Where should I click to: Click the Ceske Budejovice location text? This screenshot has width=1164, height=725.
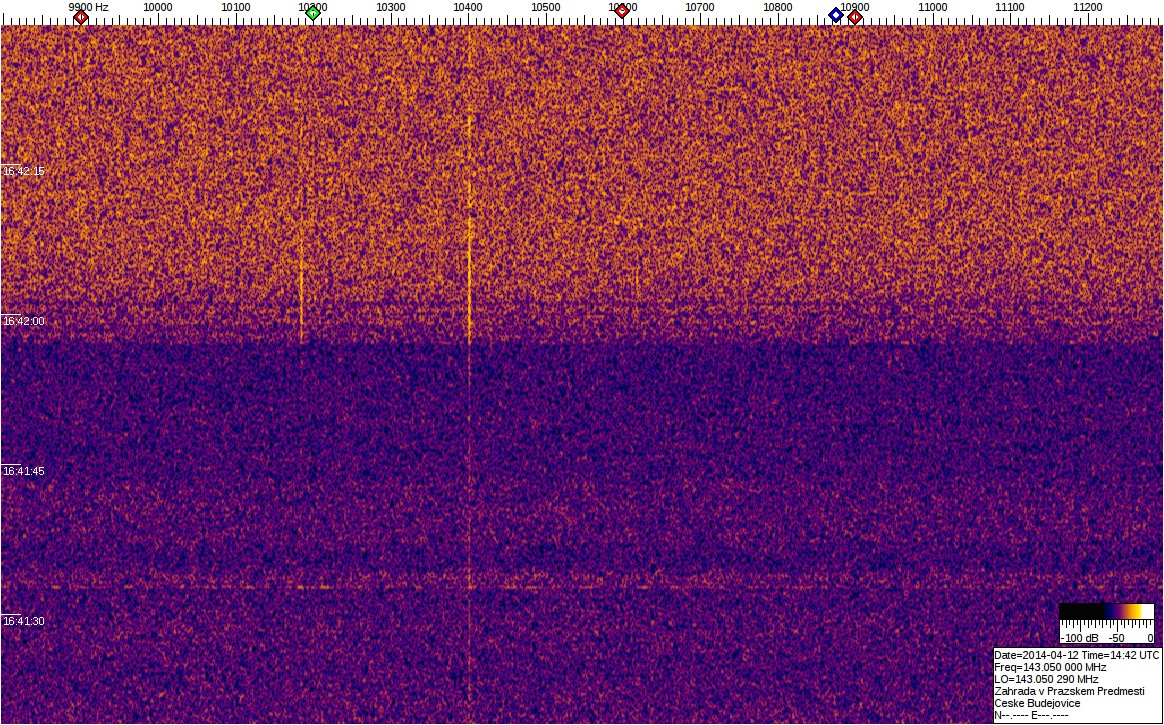1037,703
